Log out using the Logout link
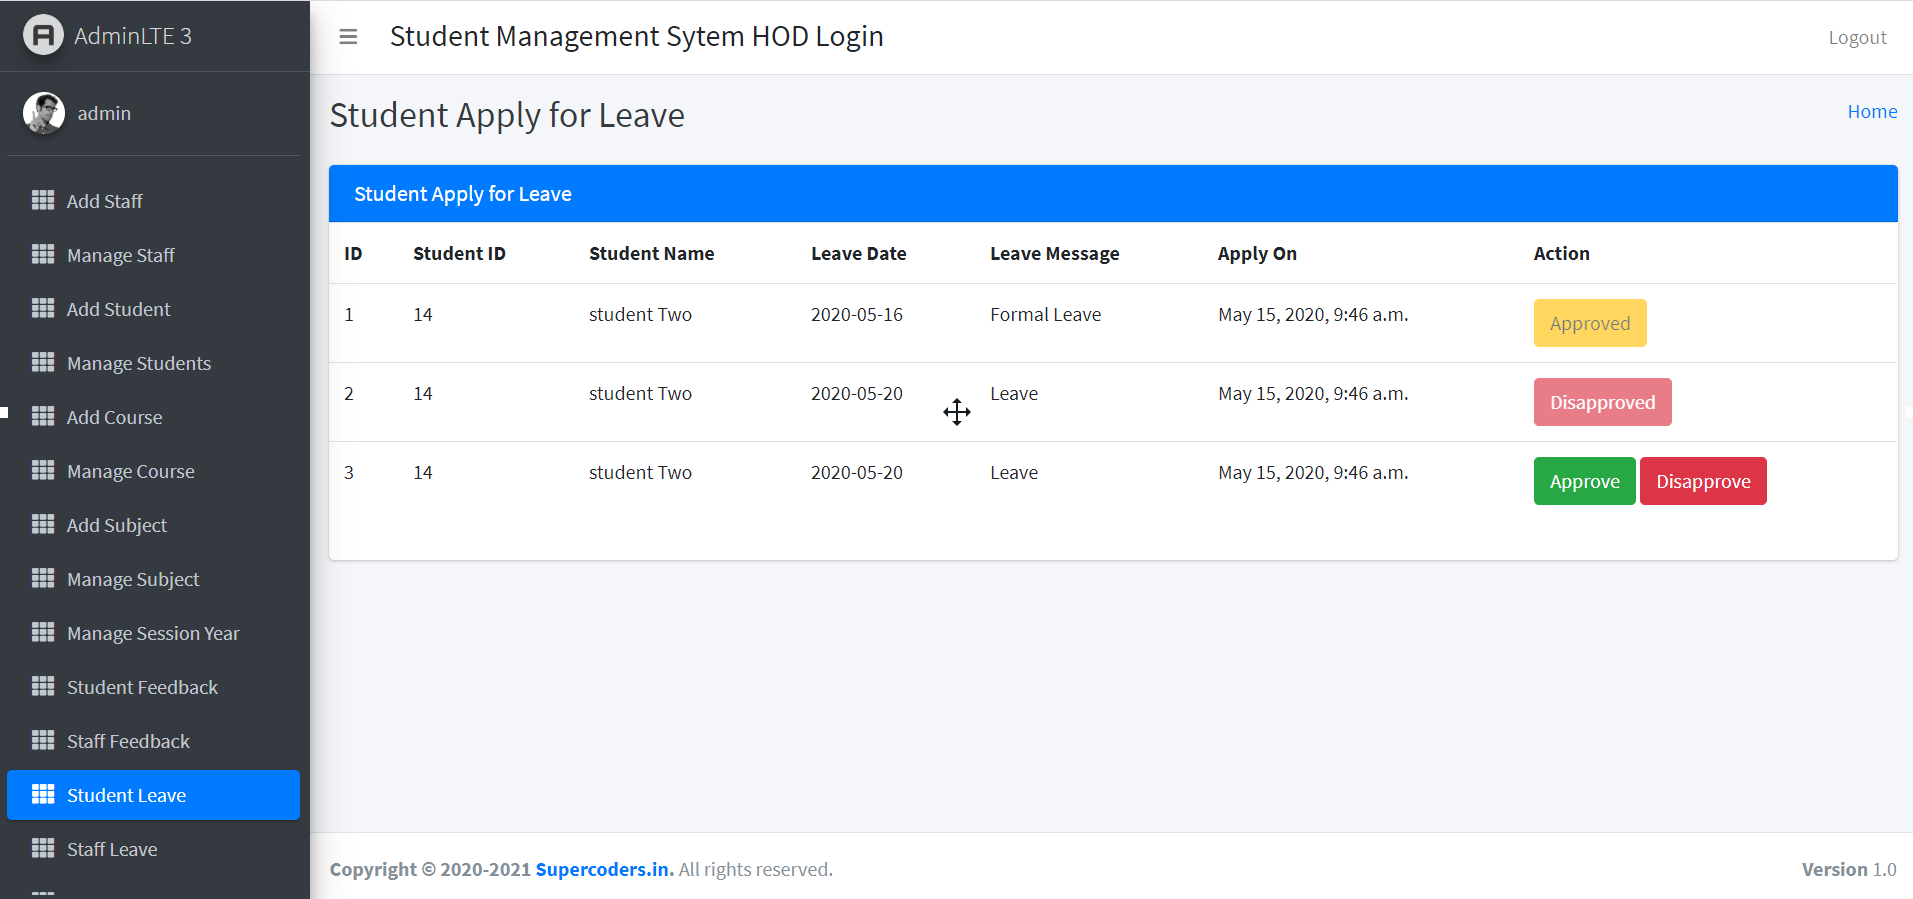This screenshot has width=1913, height=899. (x=1857, y=38)
